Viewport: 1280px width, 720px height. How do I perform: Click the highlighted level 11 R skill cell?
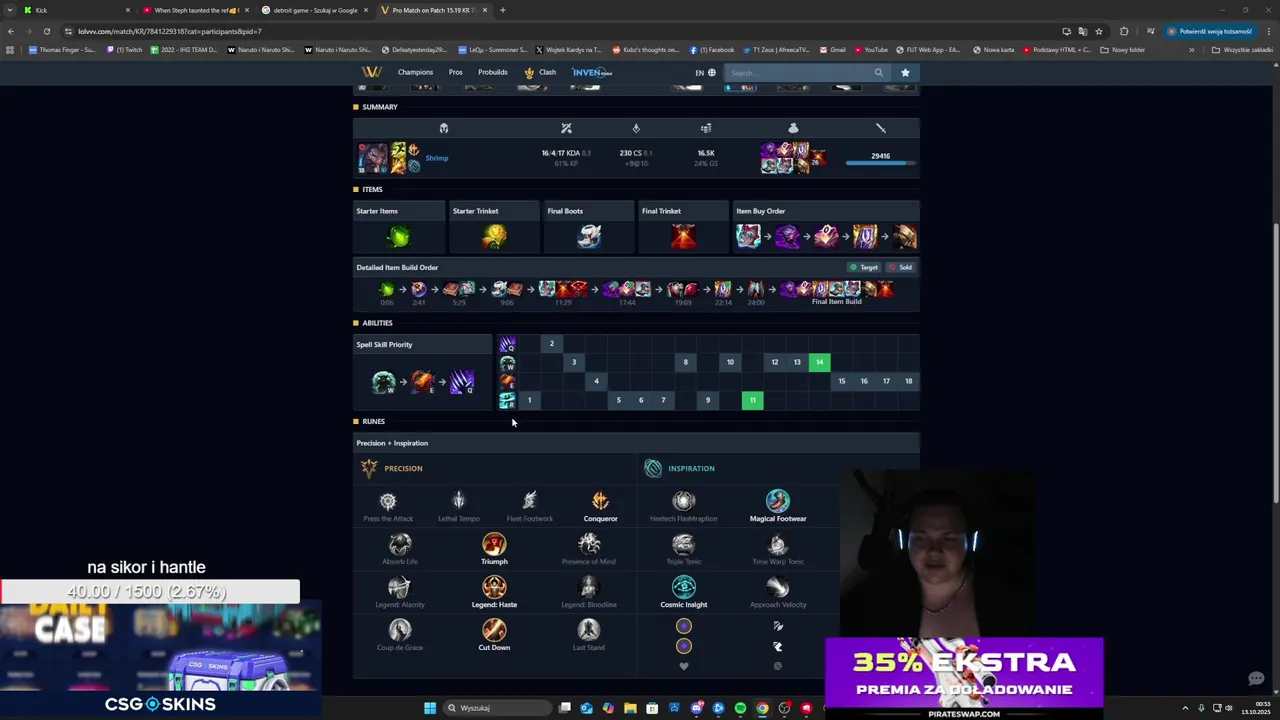tap(752, 400)
